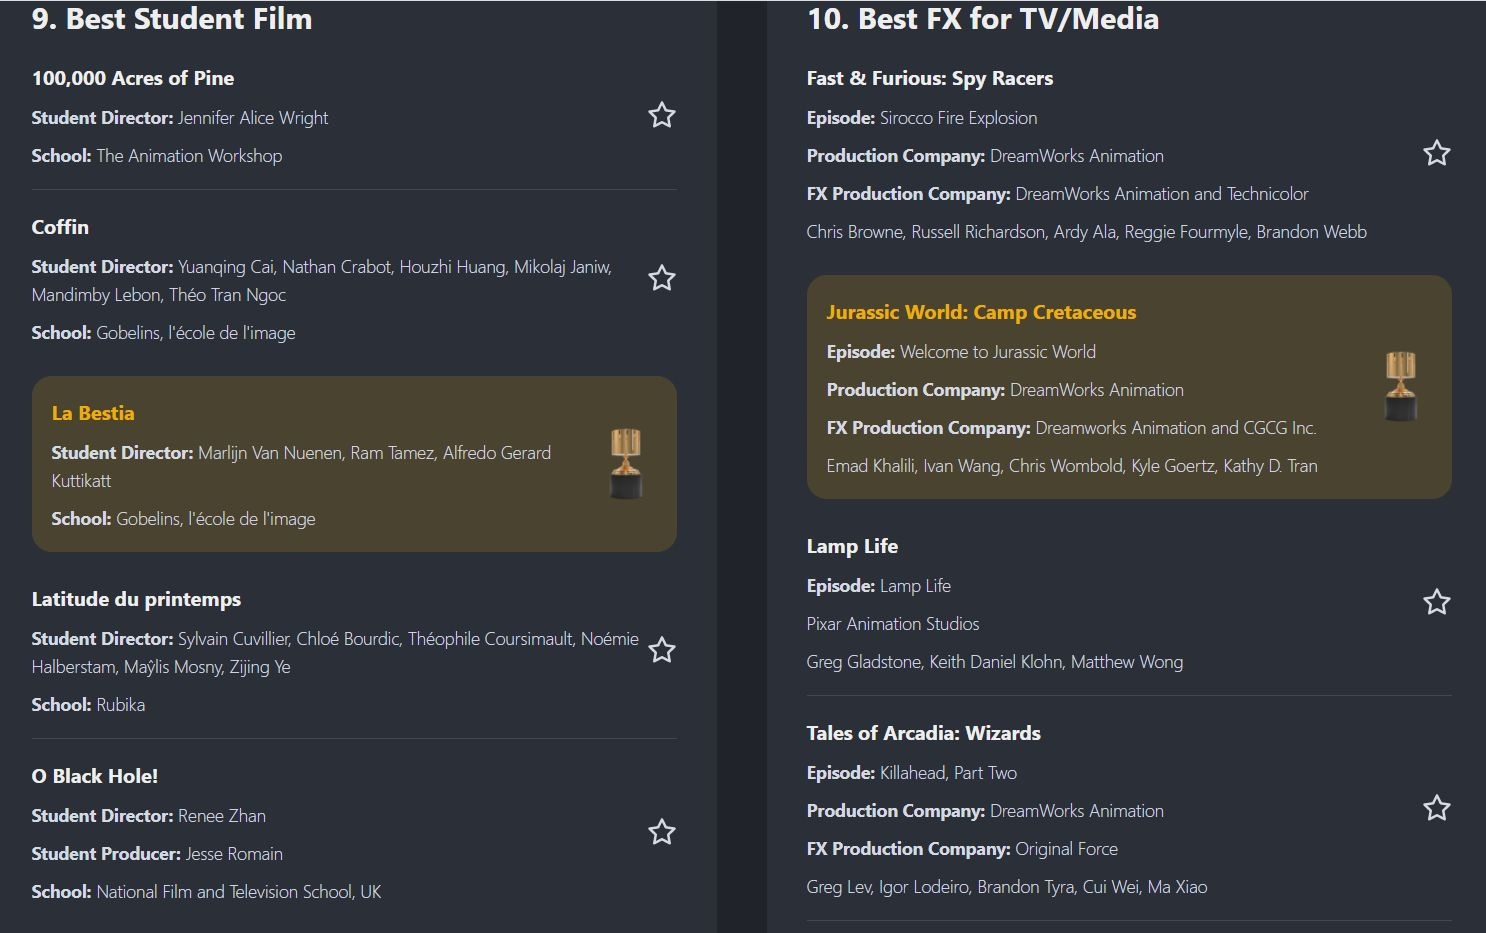This screenshot has width=1486, height=933.
Task: Select the Fast & Furious: Spy Racers title
Action: (929, 78)
